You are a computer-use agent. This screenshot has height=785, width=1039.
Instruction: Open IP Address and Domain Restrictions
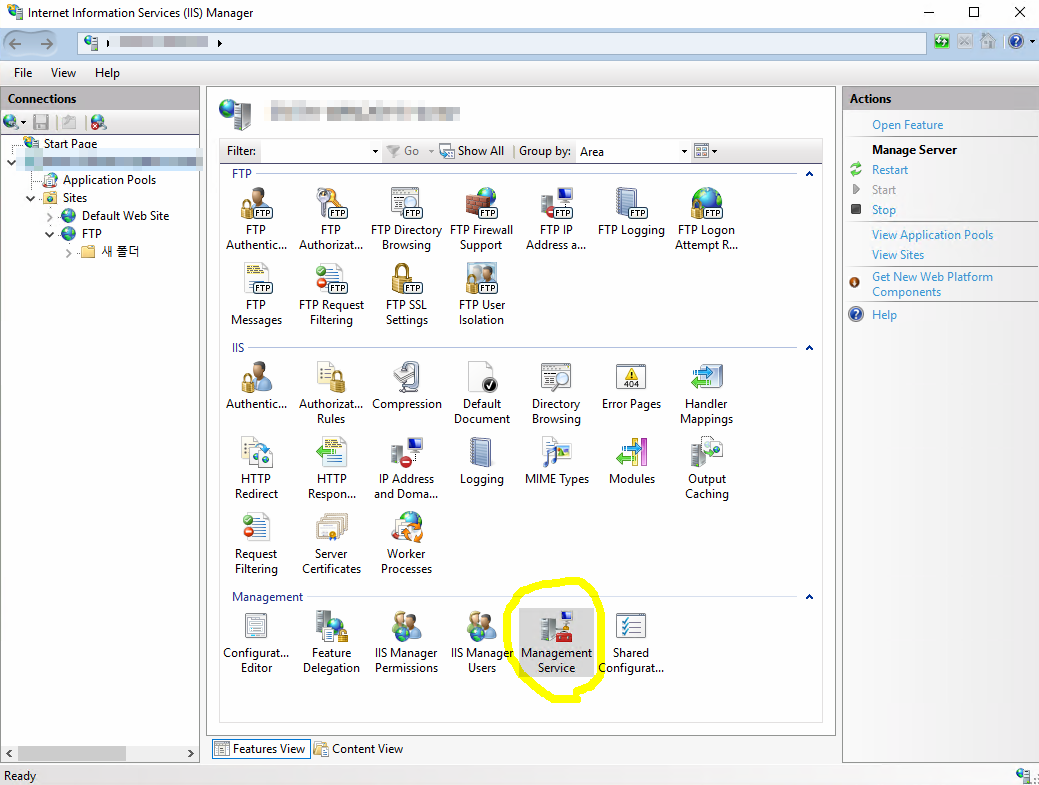pyautogui.click(x=406, y=468)
